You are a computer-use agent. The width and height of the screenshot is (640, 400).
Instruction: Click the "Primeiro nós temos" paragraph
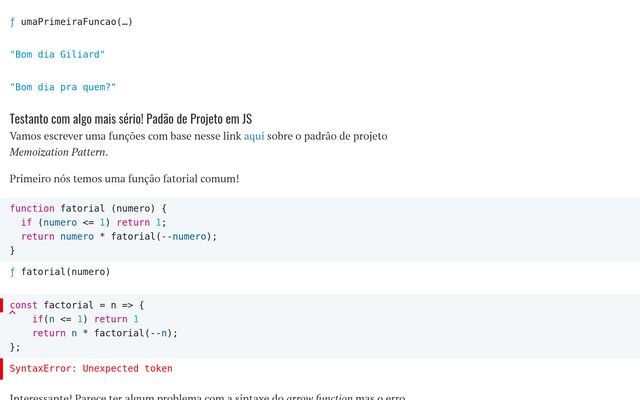tap(124, 179)
